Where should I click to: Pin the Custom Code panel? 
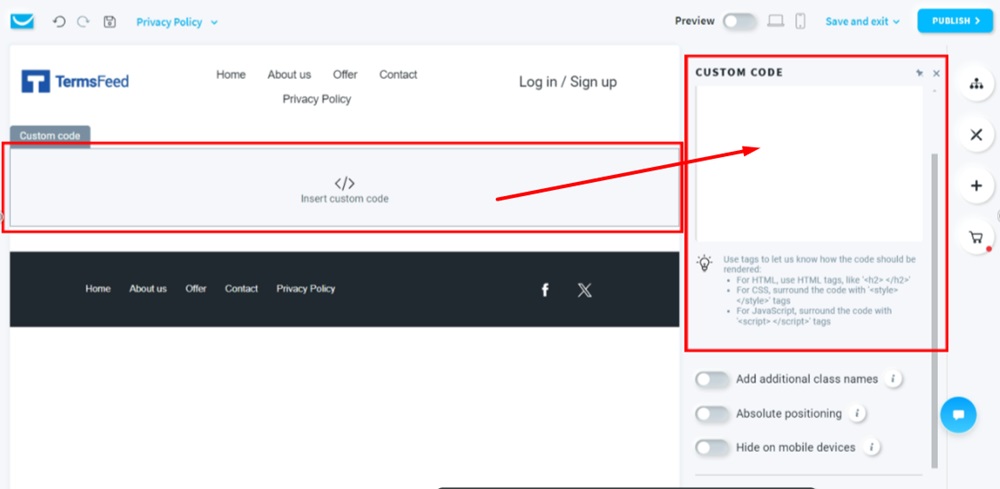(919, 73)
